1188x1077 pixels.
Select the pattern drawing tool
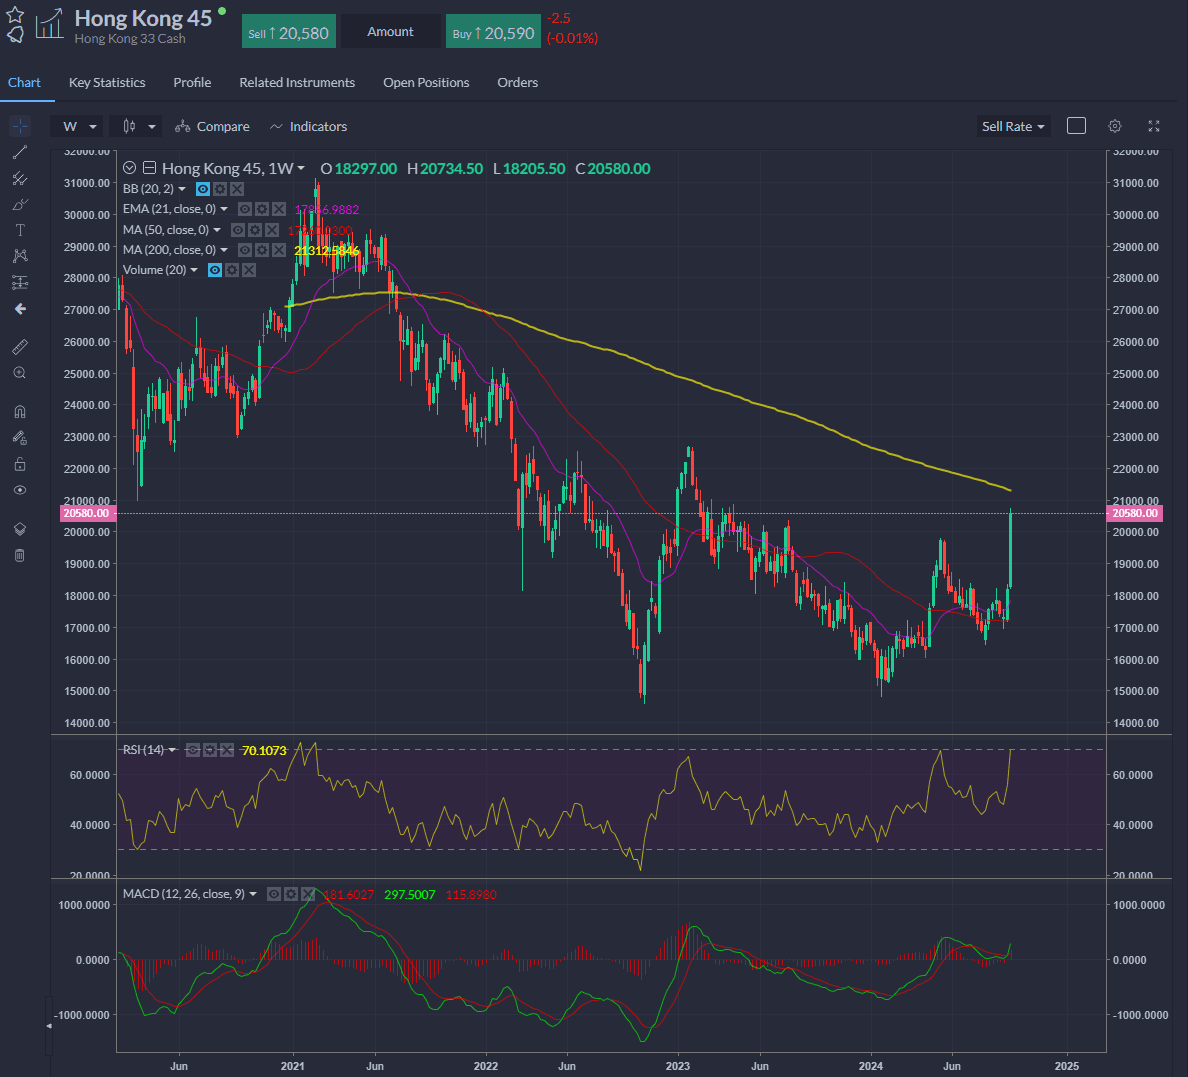20,256
